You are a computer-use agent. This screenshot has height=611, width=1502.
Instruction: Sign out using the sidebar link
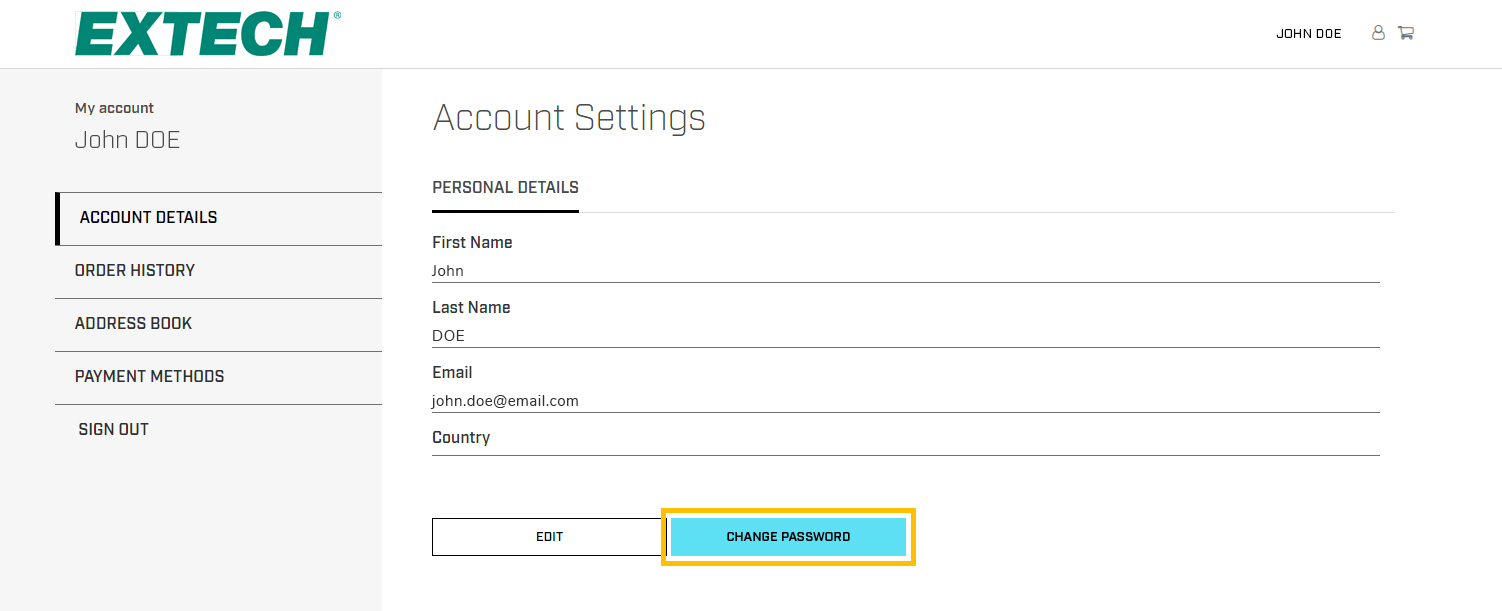[x=113, y=430]
